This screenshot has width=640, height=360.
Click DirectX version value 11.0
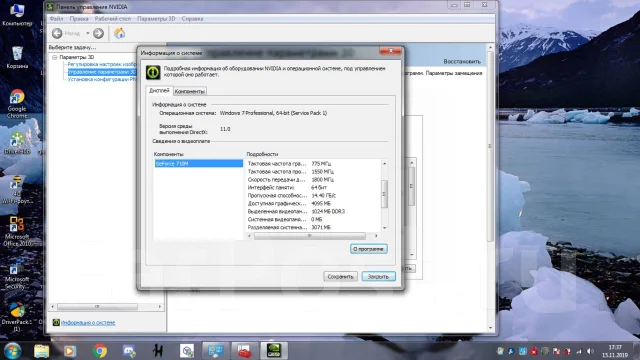[225, 129]
